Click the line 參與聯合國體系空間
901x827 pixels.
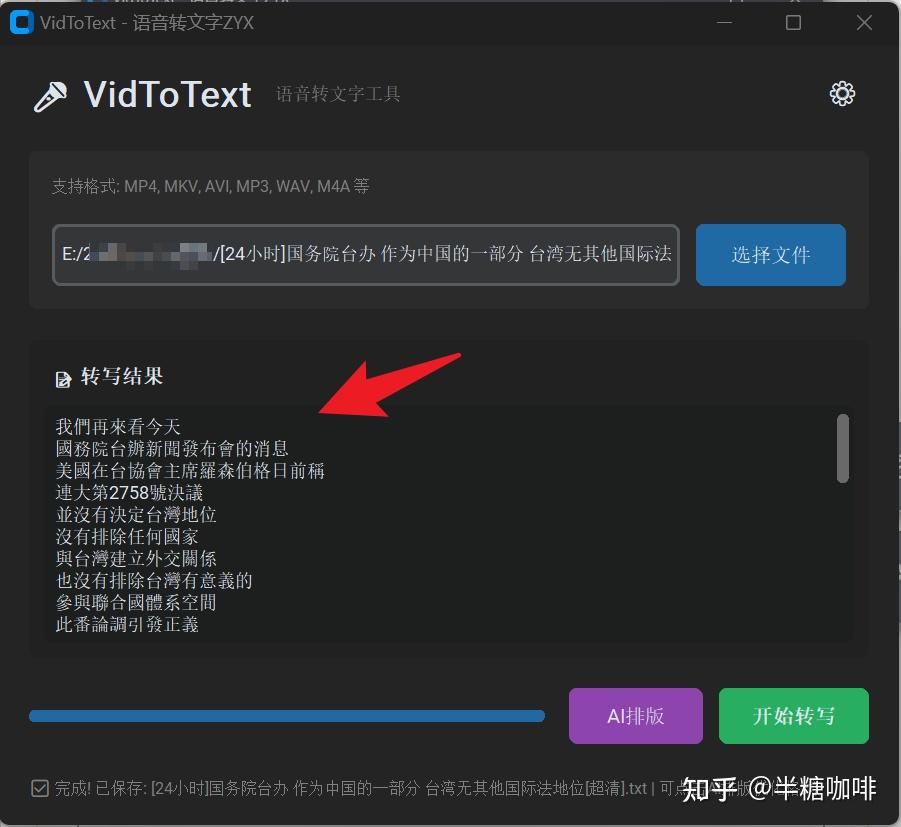[136, 602]
